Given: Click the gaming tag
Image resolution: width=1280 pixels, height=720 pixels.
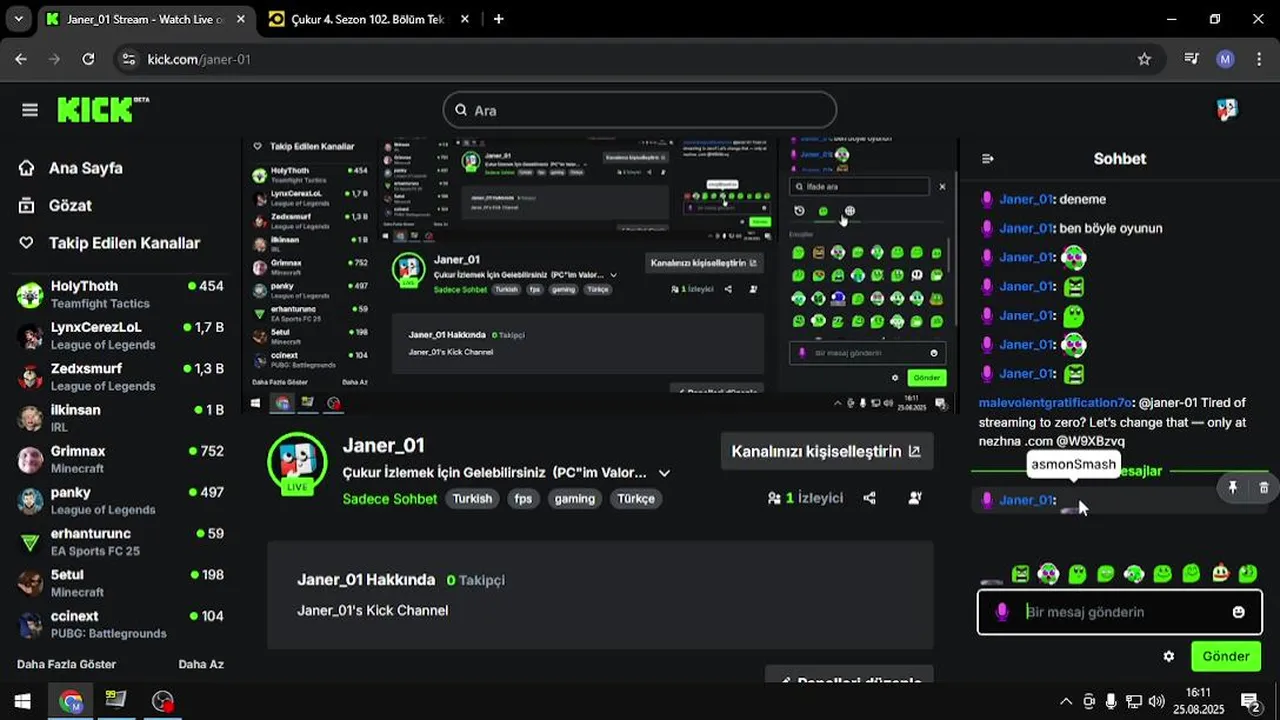Looking at the screenshot, I should pos(575,498).
